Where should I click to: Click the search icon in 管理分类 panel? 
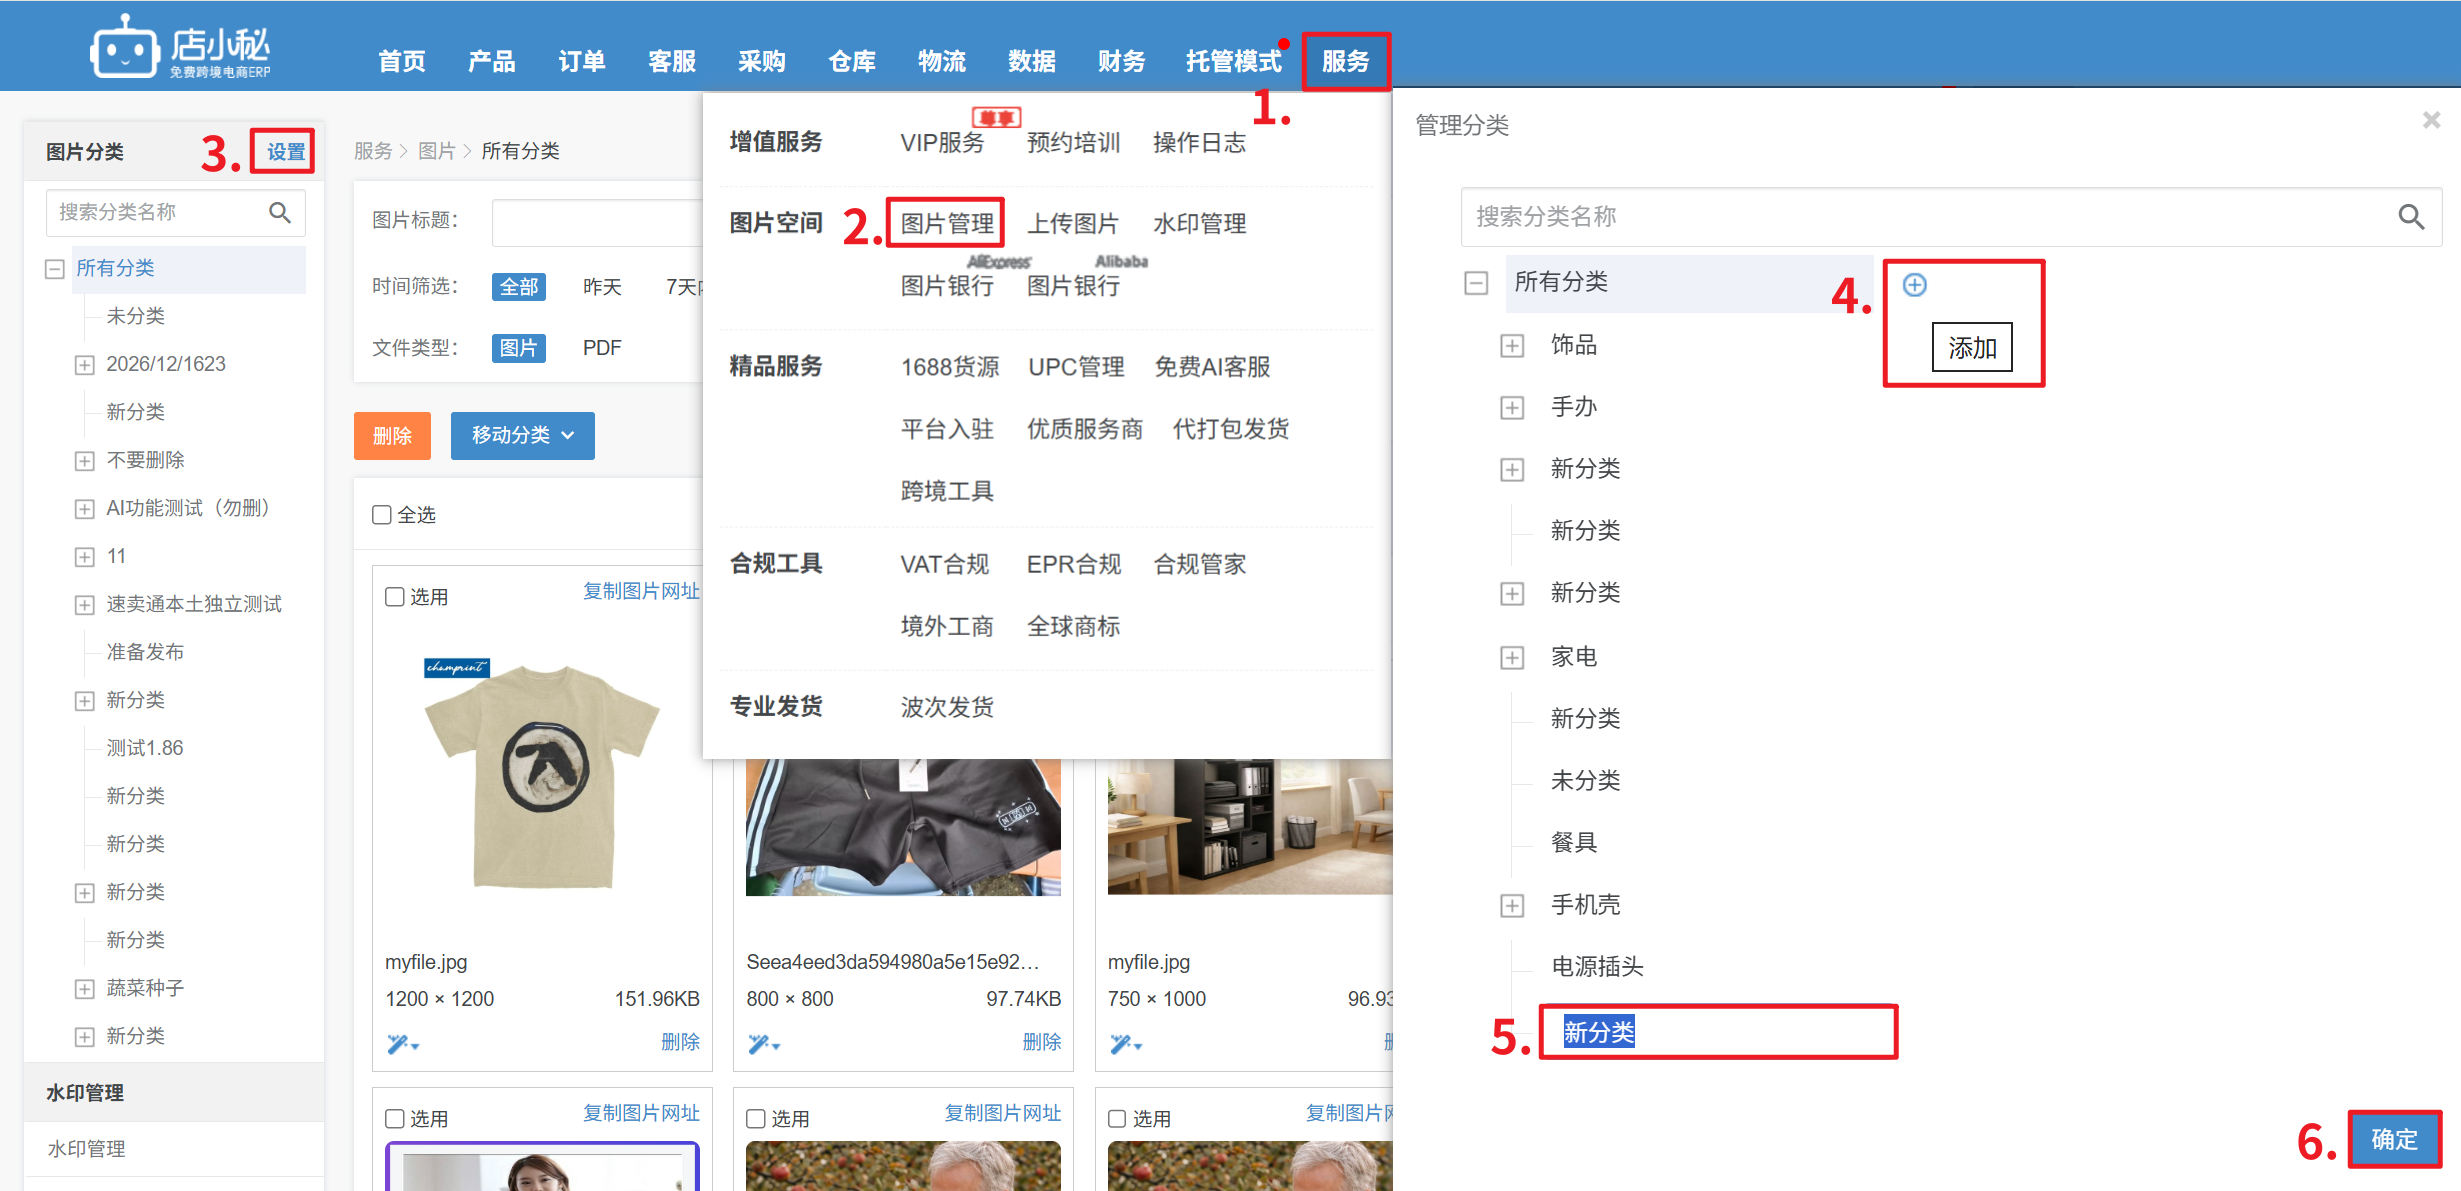[x=2410, y=217]
